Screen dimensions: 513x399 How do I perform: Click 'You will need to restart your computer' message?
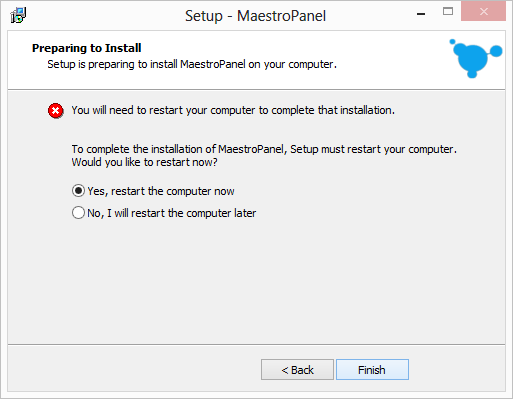pyautogui.click(x=233, y=110)
